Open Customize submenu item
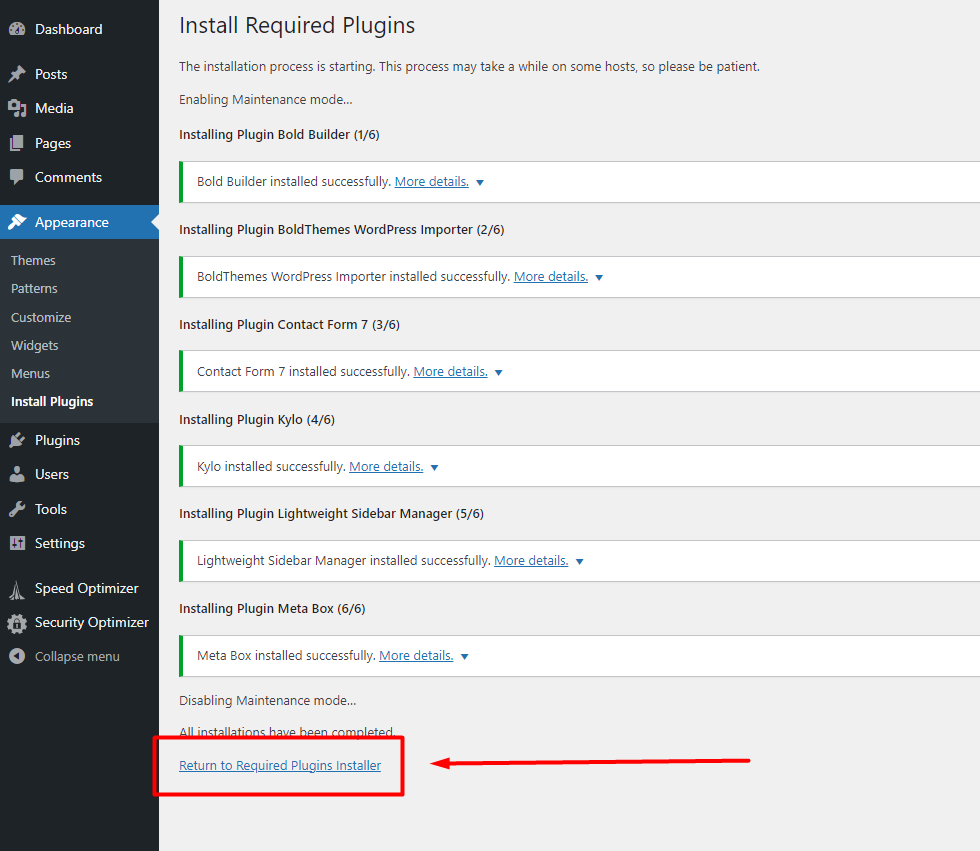 pyautogui.click(x=41, y=317)
